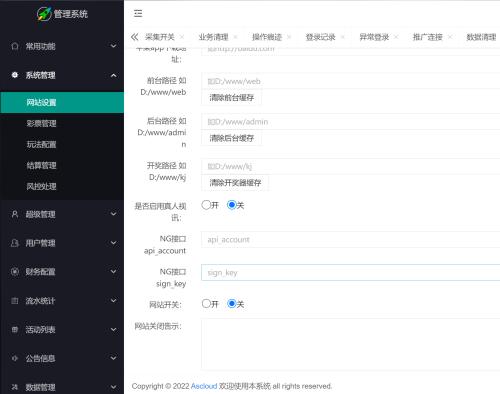
Task: Expand the 活动列表 menu chevron
Action: click(114, 329)
